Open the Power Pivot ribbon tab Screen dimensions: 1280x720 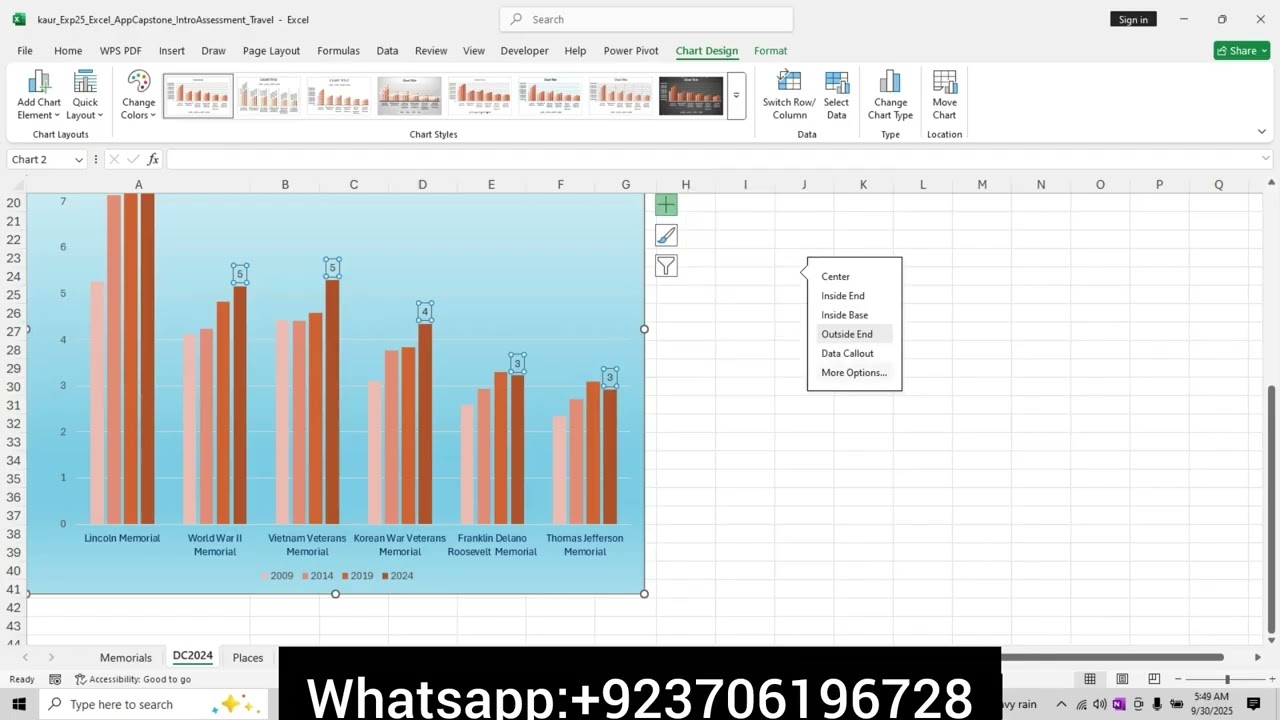631,51
